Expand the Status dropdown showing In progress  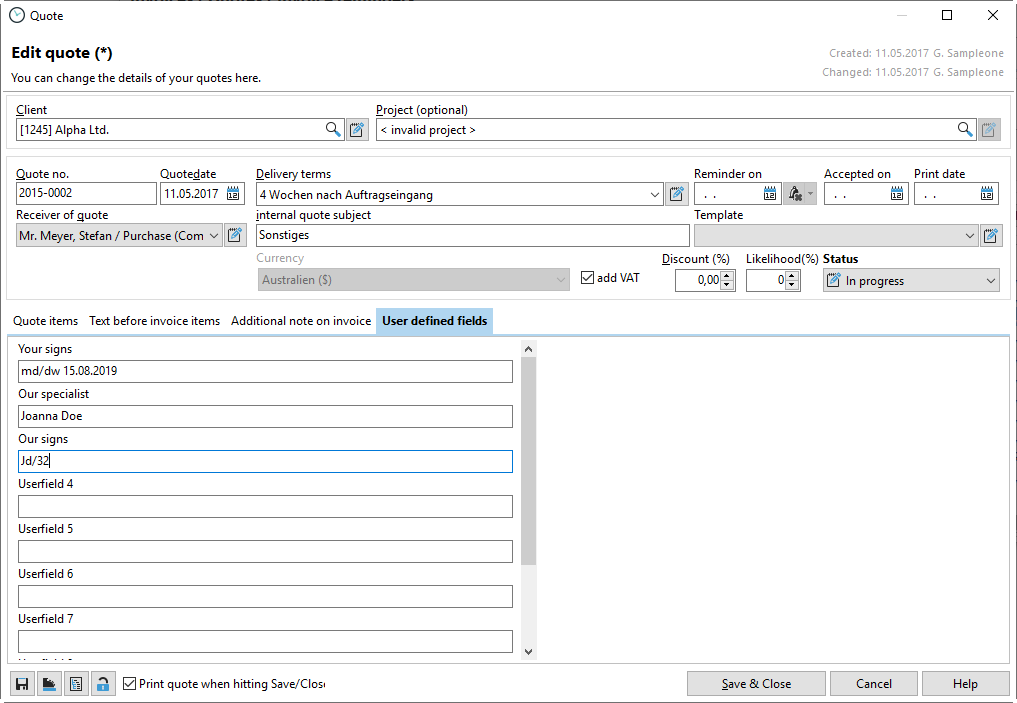990,281
